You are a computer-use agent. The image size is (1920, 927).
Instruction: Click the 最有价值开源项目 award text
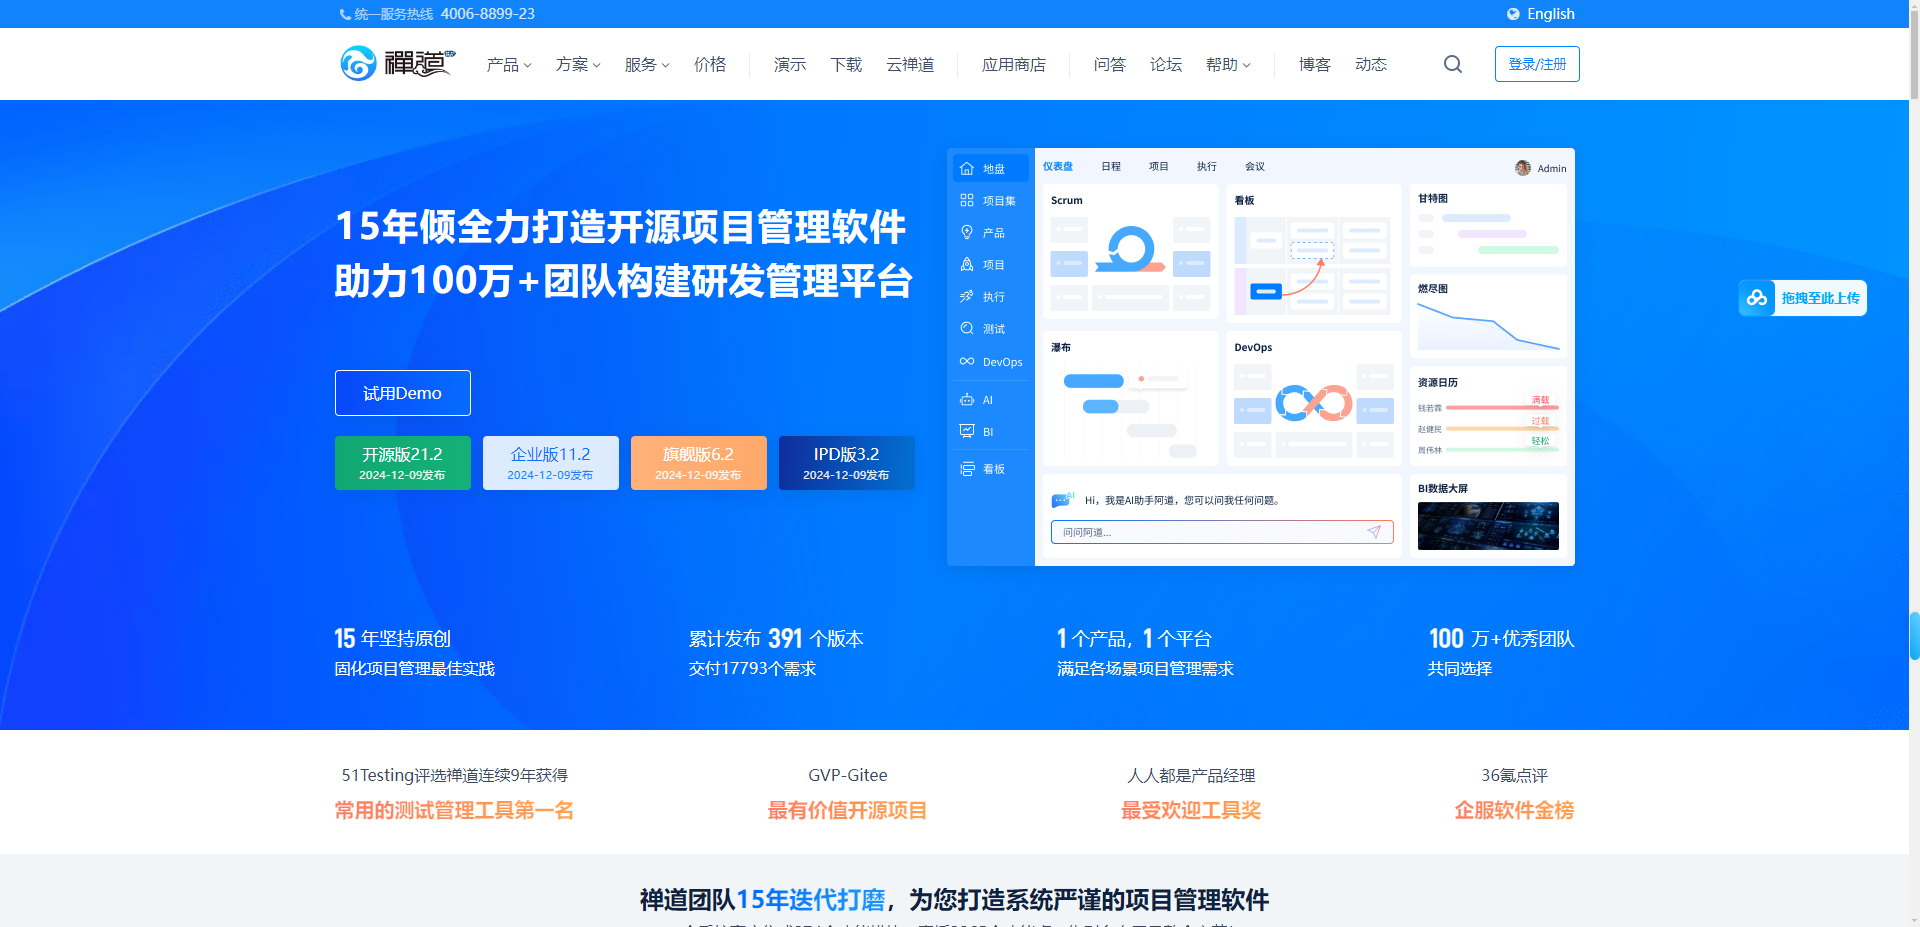(847, 810)
